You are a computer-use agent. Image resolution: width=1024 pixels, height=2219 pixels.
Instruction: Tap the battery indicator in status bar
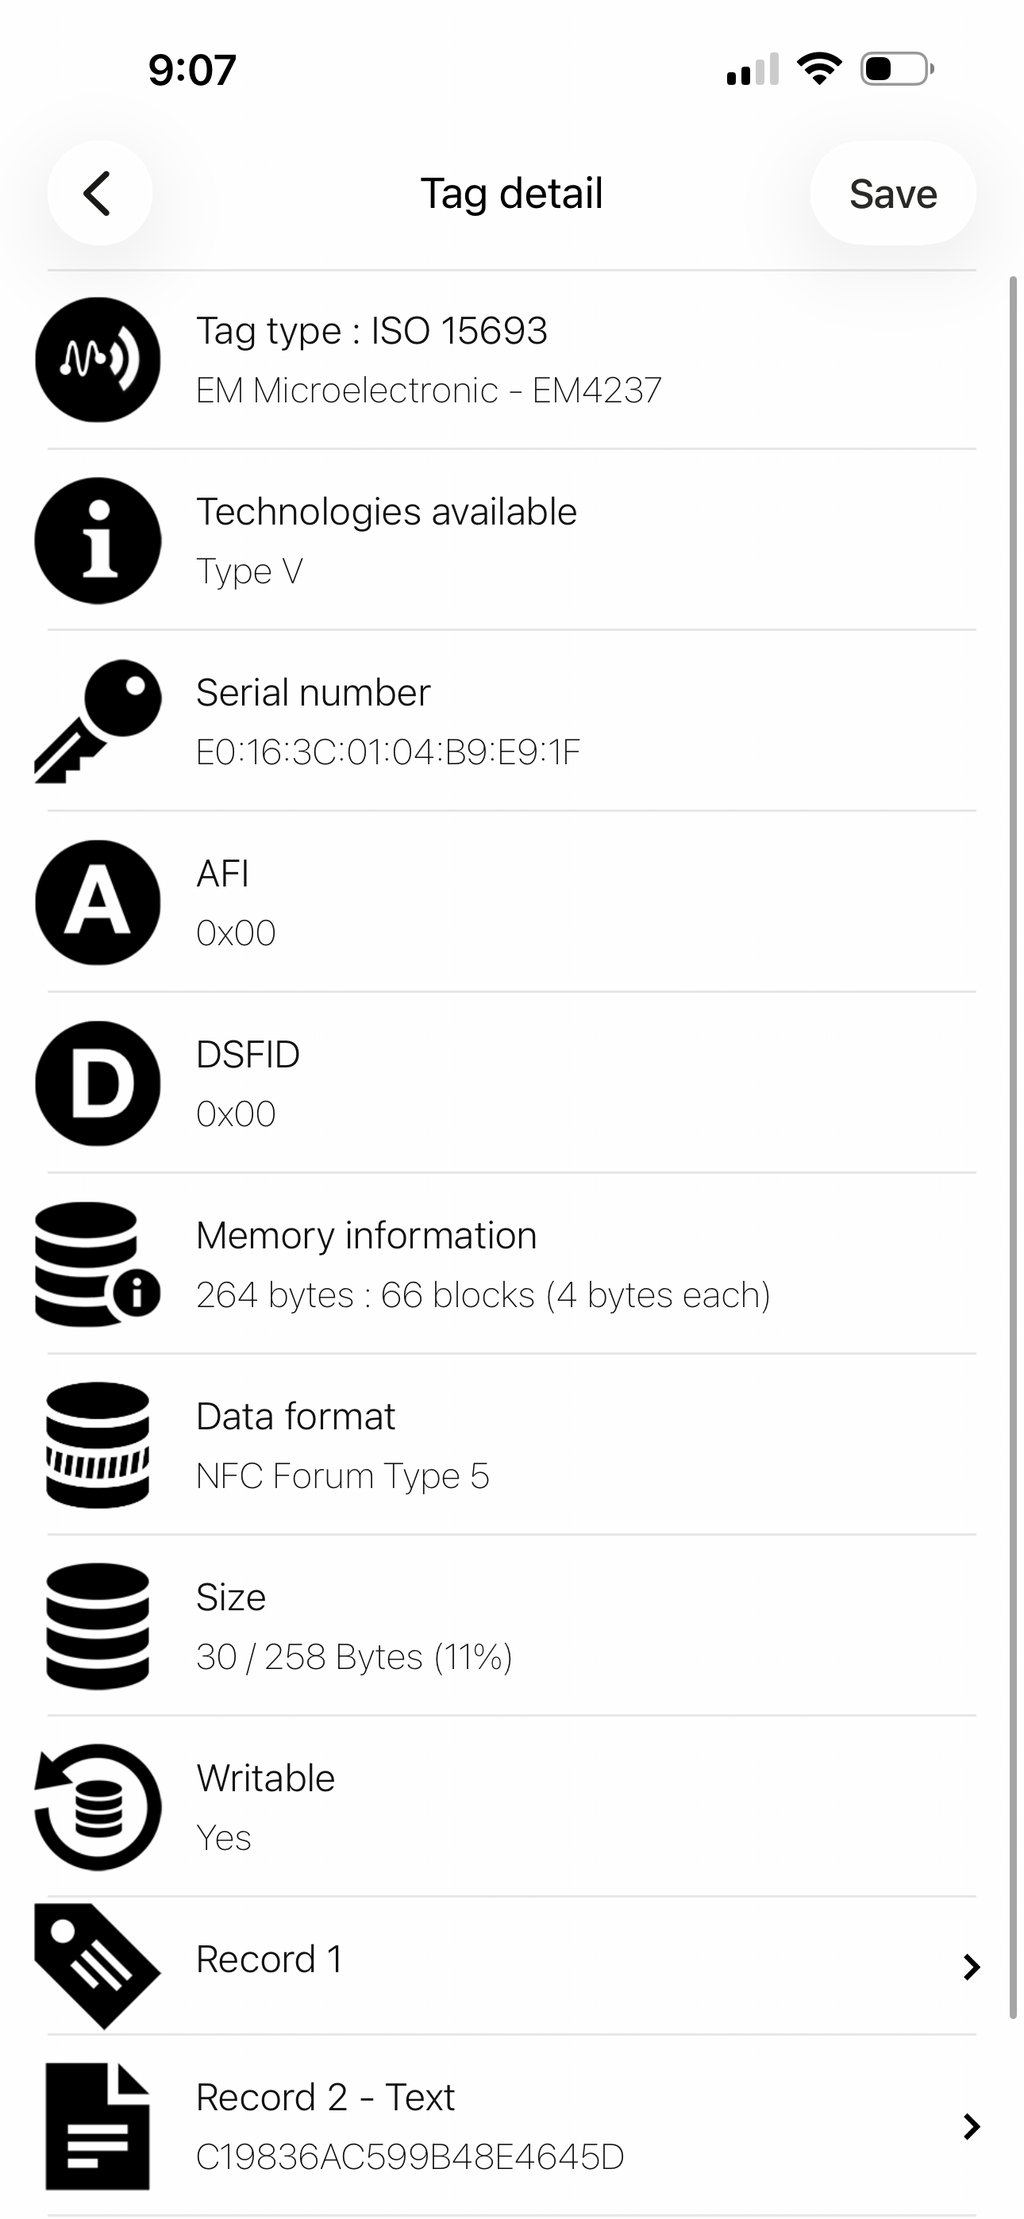click(897, 70)
